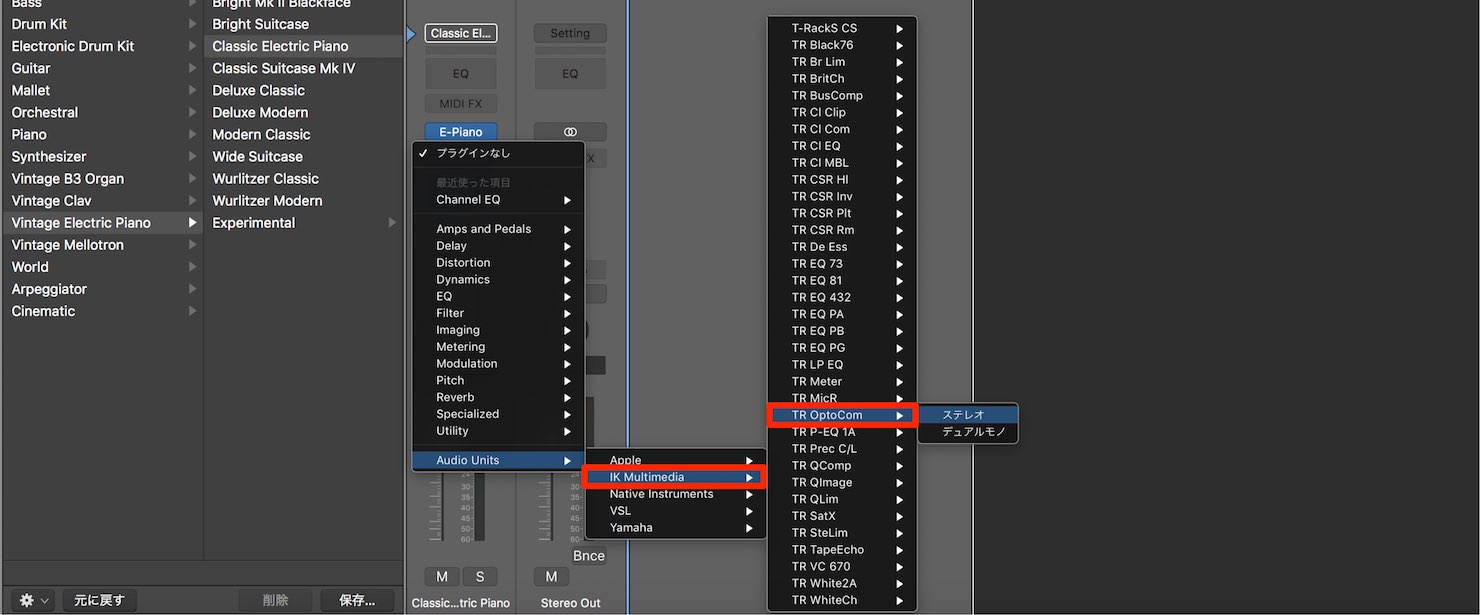Expand the Metering plug-in category
The image size is (1480, 615).
498,347
